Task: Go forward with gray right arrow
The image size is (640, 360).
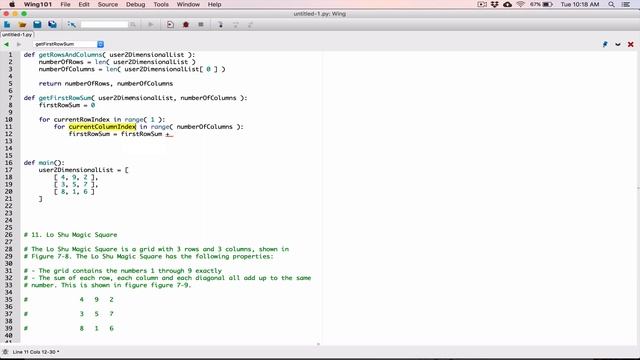Action: click(19, 44)
